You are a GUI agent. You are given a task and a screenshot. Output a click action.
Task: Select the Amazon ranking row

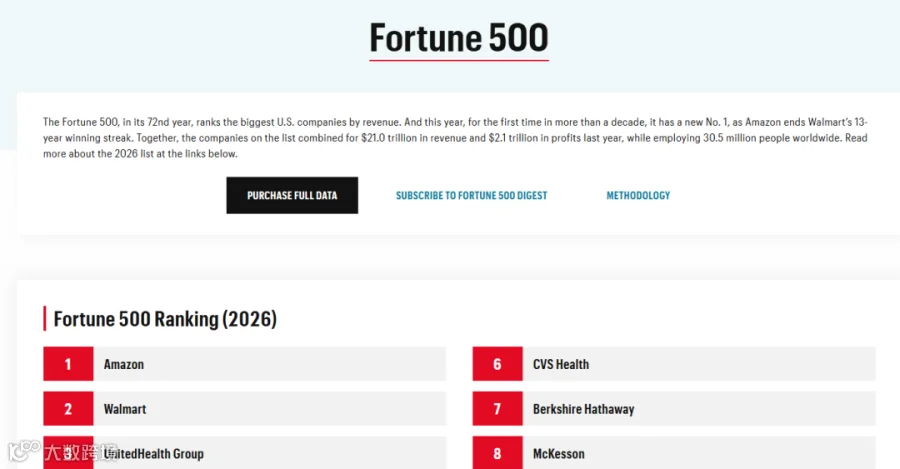pyautogui.click(x=245, y=364)
